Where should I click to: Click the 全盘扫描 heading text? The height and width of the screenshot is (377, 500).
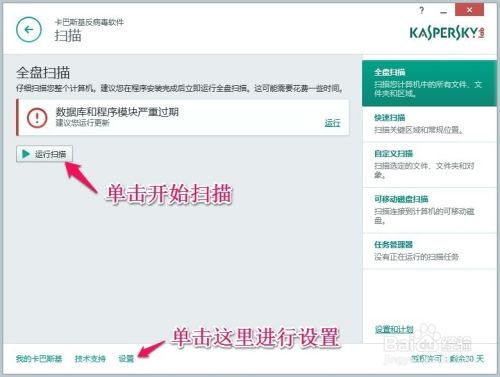pos(43,73)
